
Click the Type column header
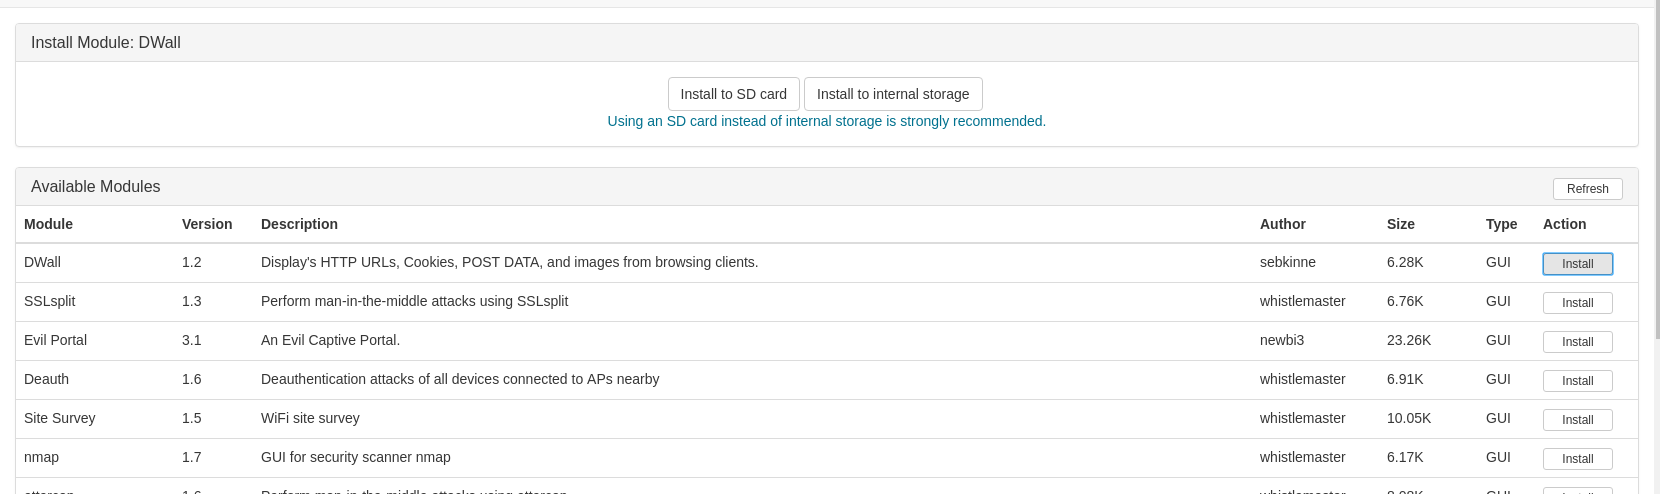1501,224
